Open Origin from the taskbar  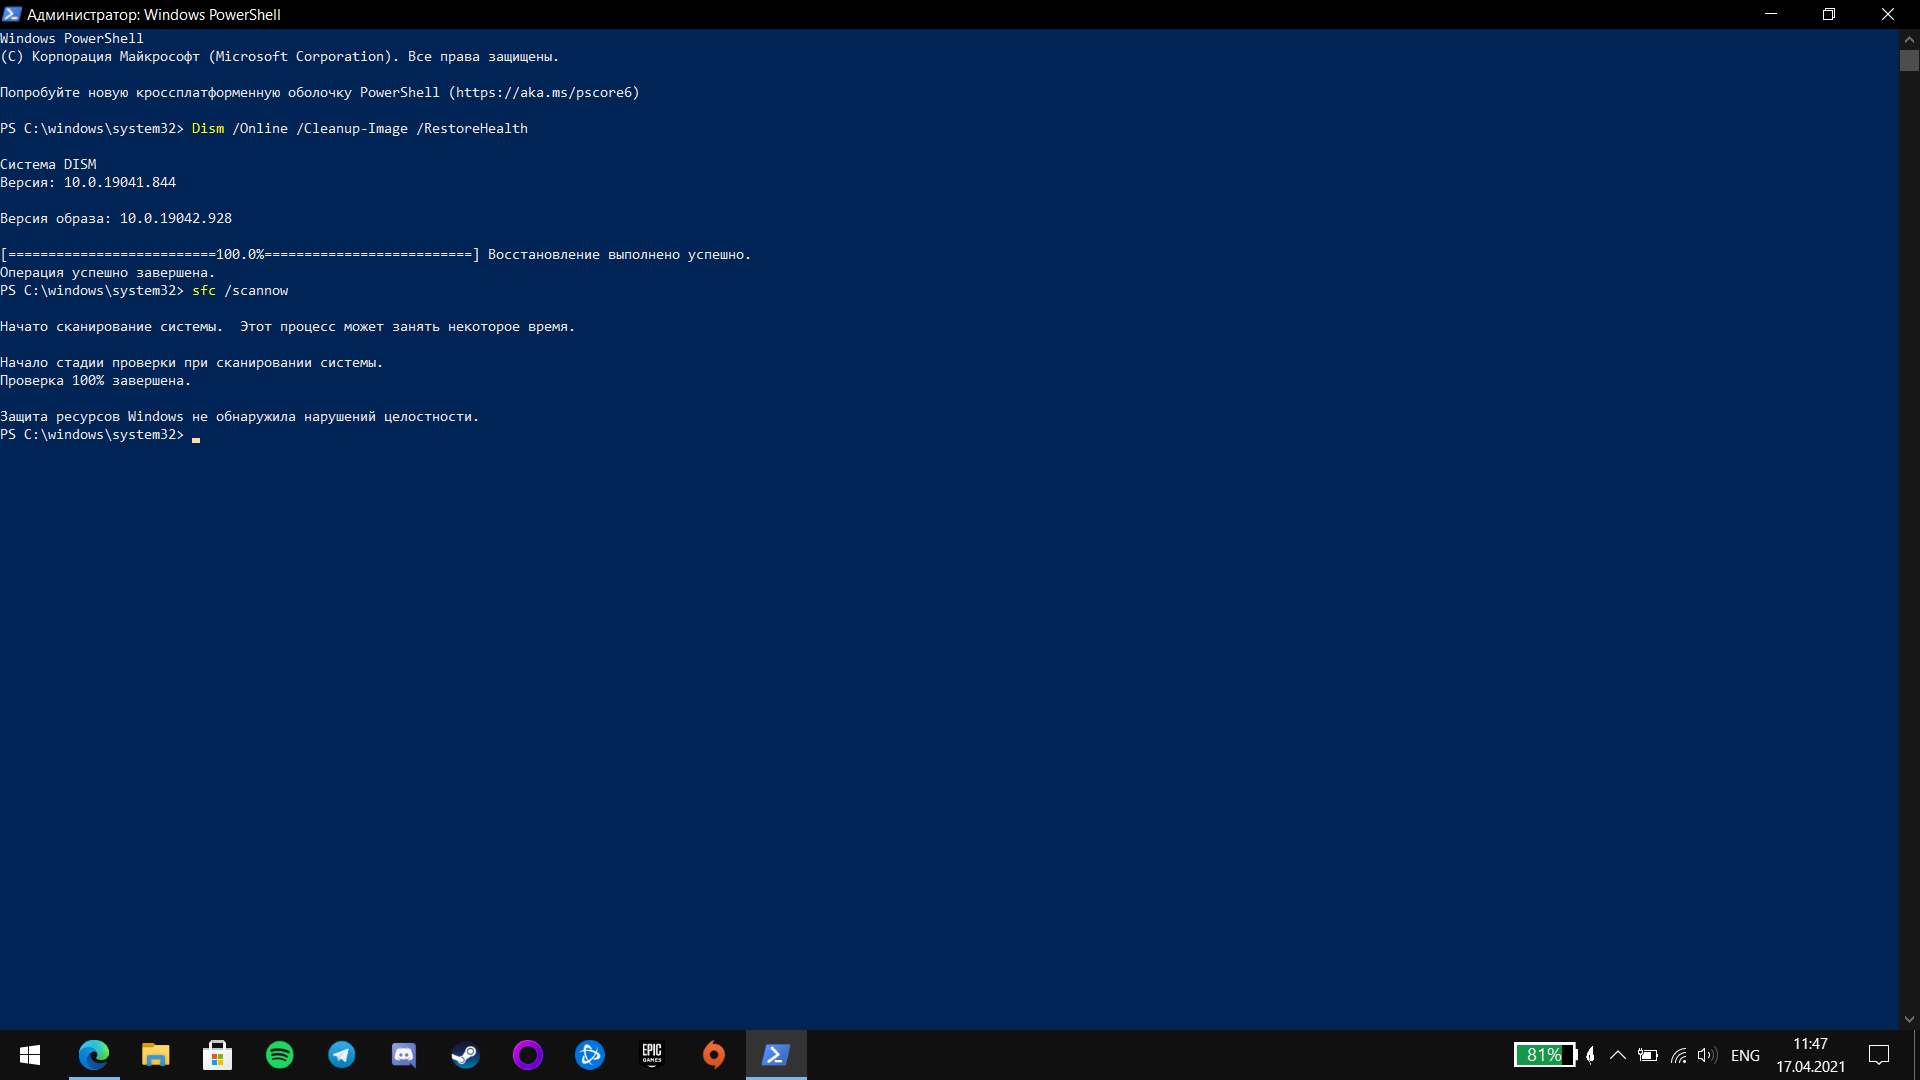point(714,1055)
